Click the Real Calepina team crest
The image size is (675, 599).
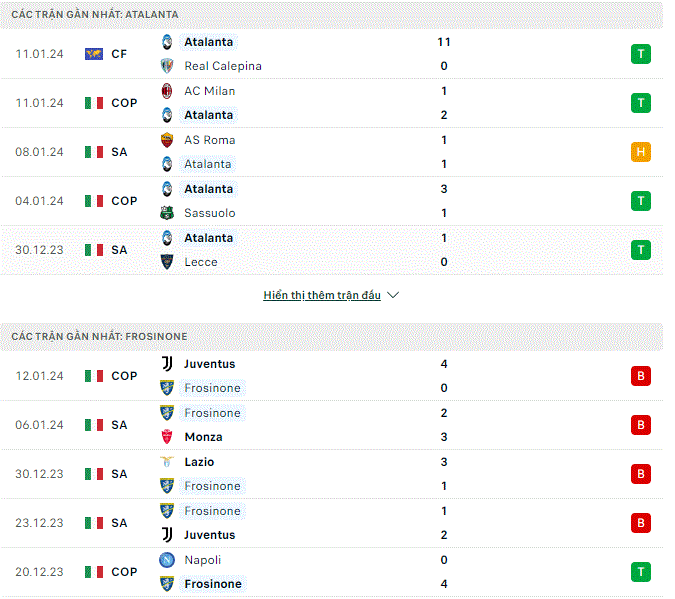coord(167,66)
